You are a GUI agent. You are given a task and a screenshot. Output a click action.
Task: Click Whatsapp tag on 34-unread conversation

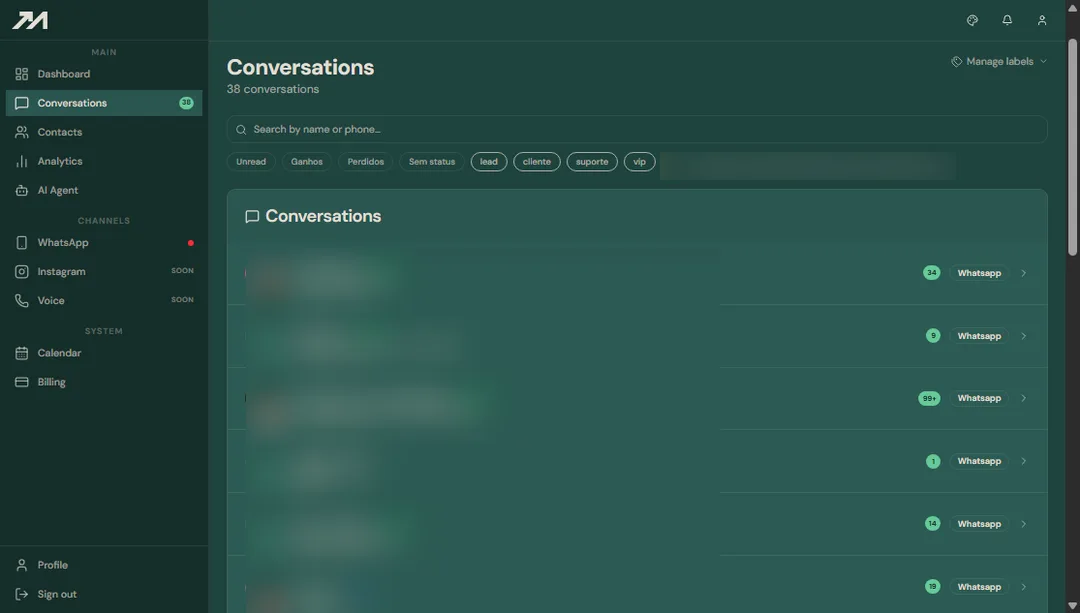click(979, 273)
